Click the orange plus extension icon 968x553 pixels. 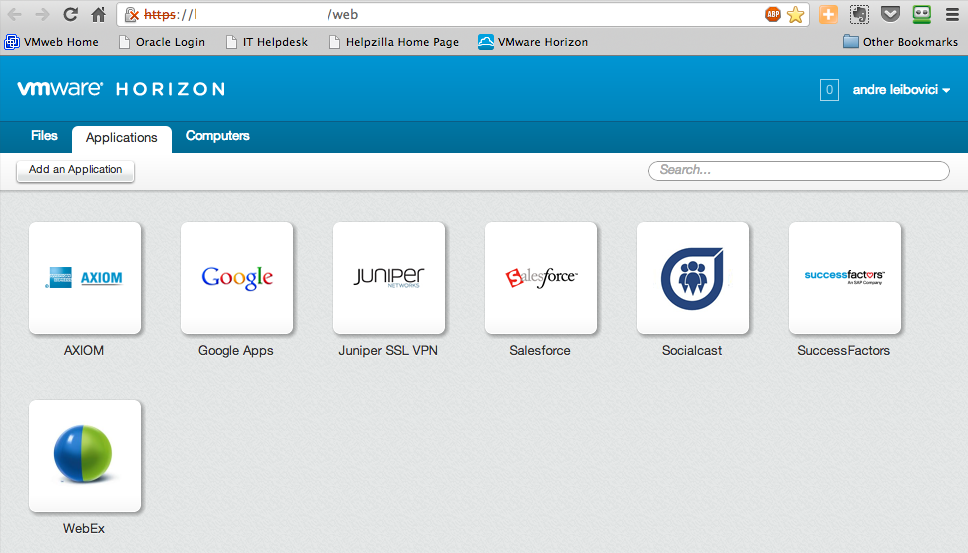tap(828, 14)
